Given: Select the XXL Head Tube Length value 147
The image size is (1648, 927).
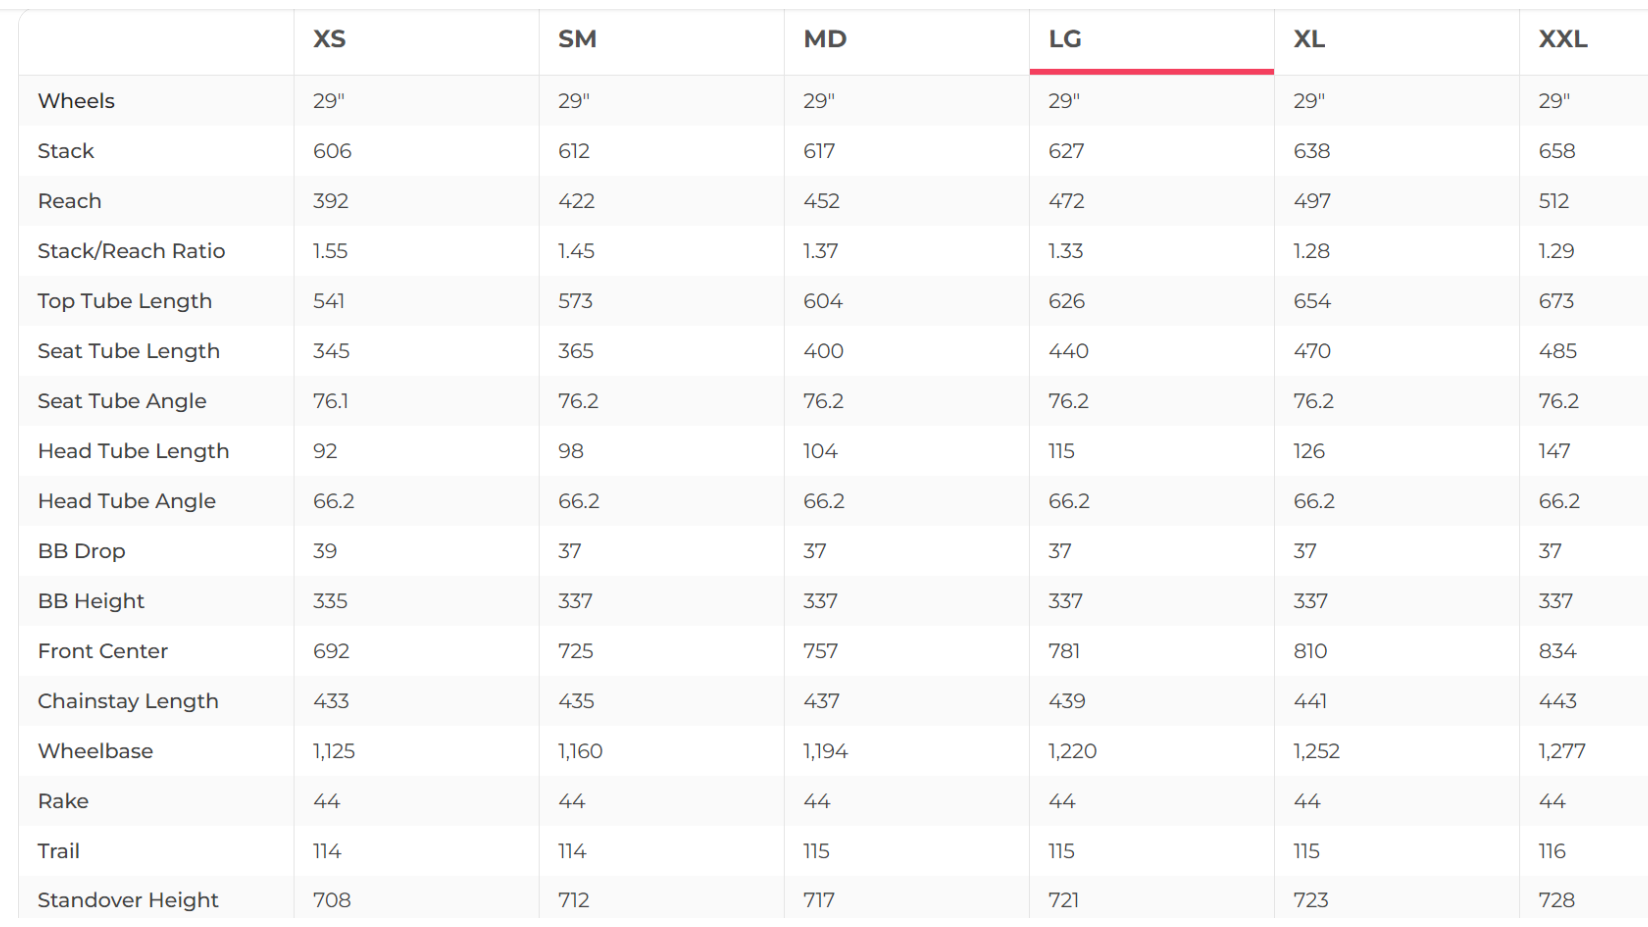Looking at the screenshot, I should 1554,451.
